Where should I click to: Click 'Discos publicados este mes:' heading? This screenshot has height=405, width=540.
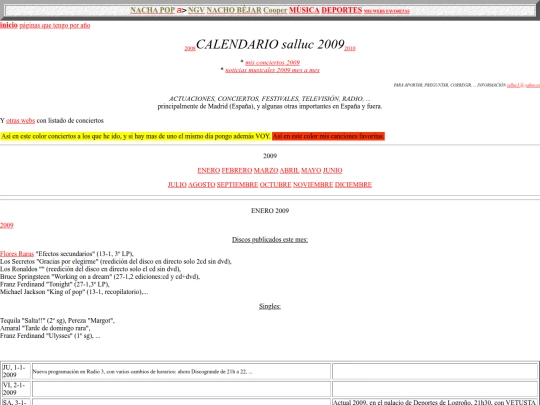270,240
